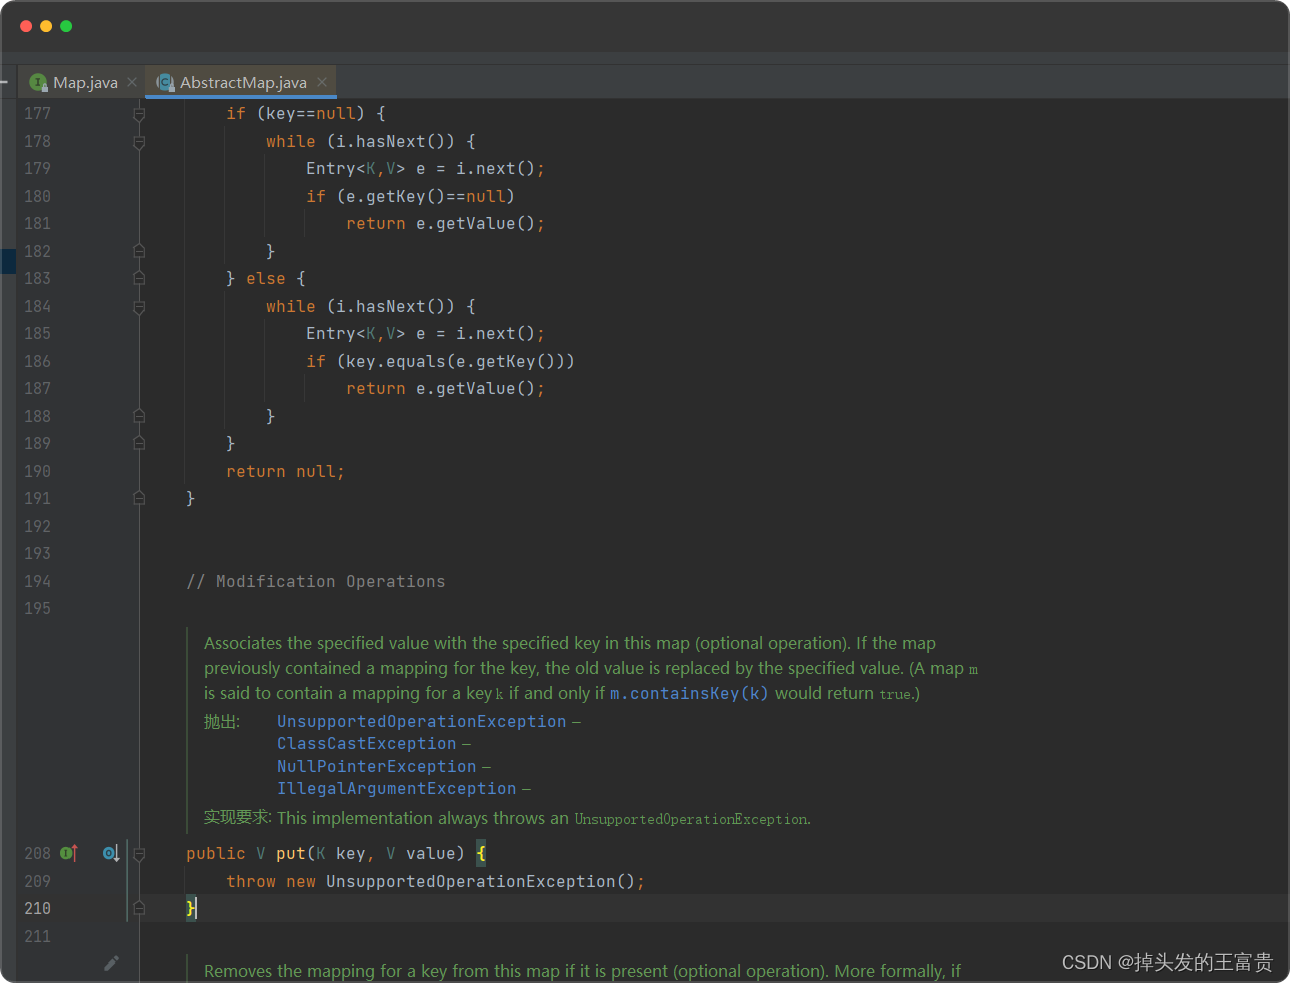Open the IllegalArgumentException doc link
1290x983 pixels.
396,789
